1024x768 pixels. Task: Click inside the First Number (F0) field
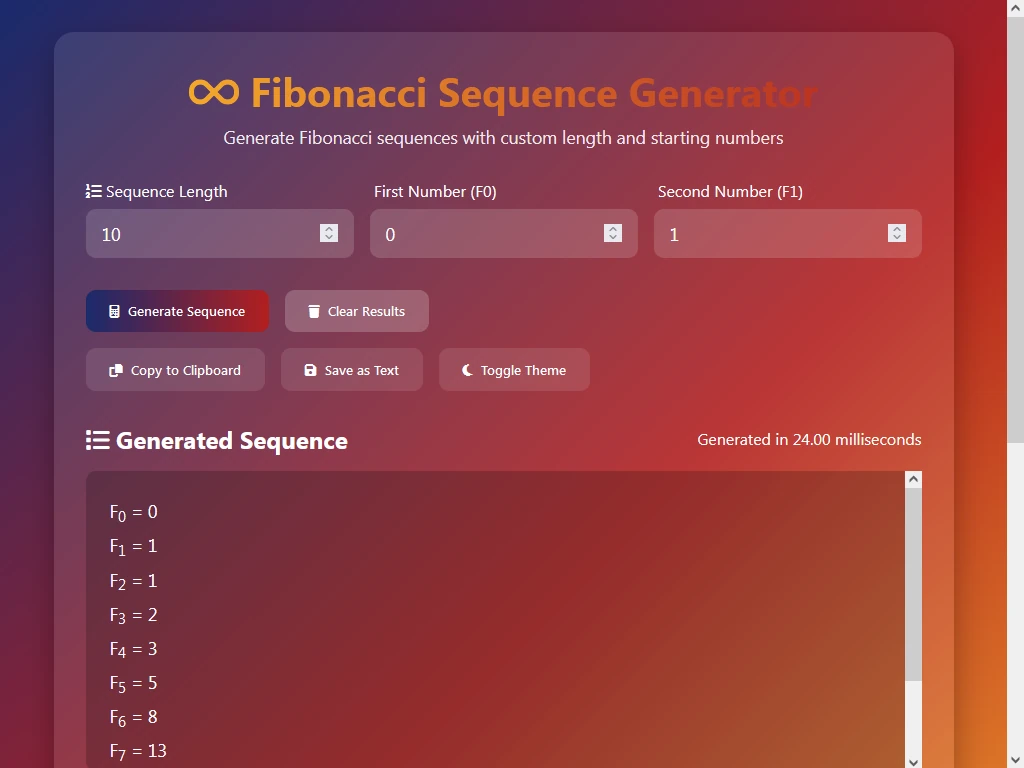[x=480, y=233]
